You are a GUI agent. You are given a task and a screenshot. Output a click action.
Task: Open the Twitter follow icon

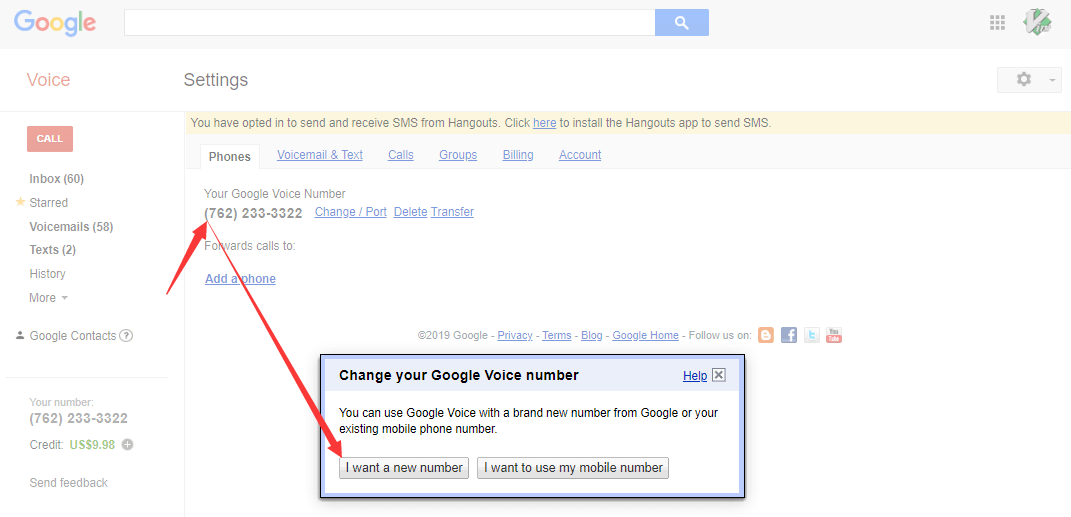point(811,335)
